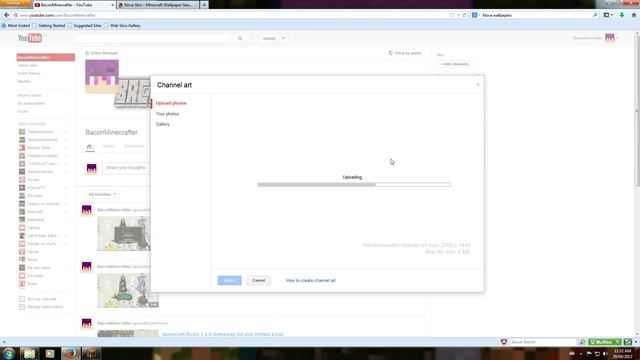This screenshot has width=640, height=360.
Task: Click the Secure Search field in status bar
Action: (x=543, y=342)
